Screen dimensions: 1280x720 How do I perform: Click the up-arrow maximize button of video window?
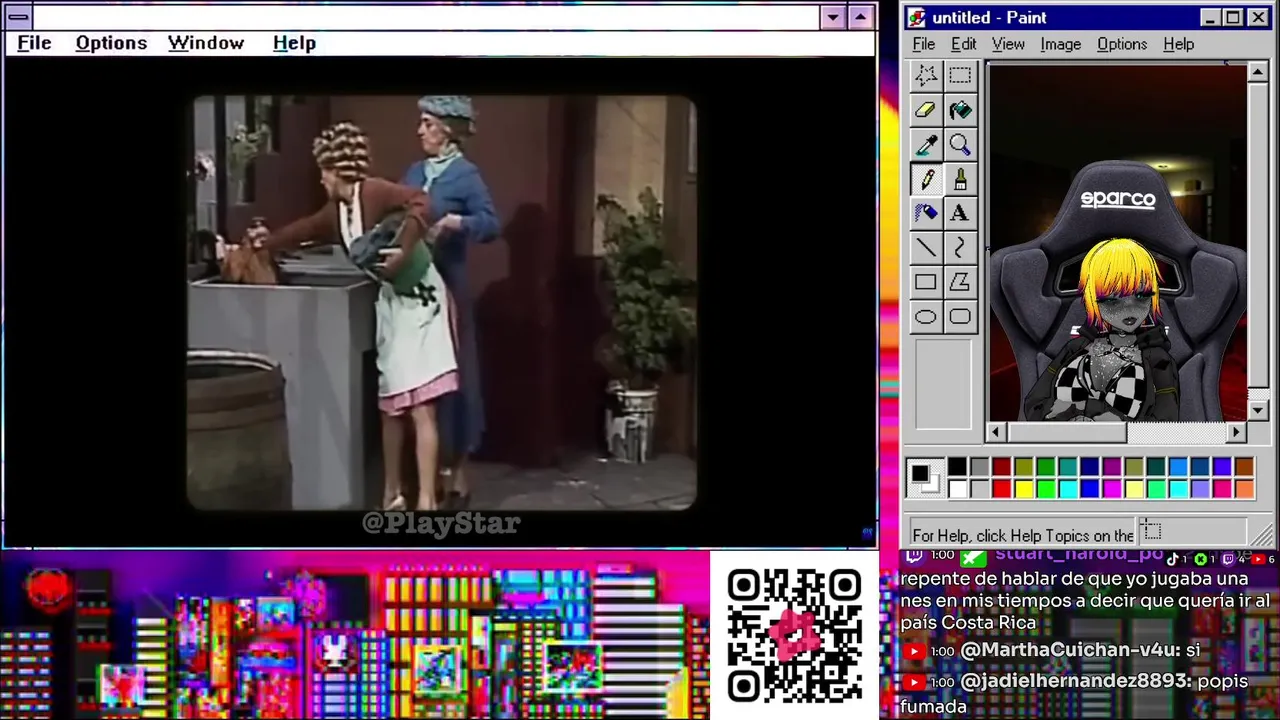(x=861, y=17)
